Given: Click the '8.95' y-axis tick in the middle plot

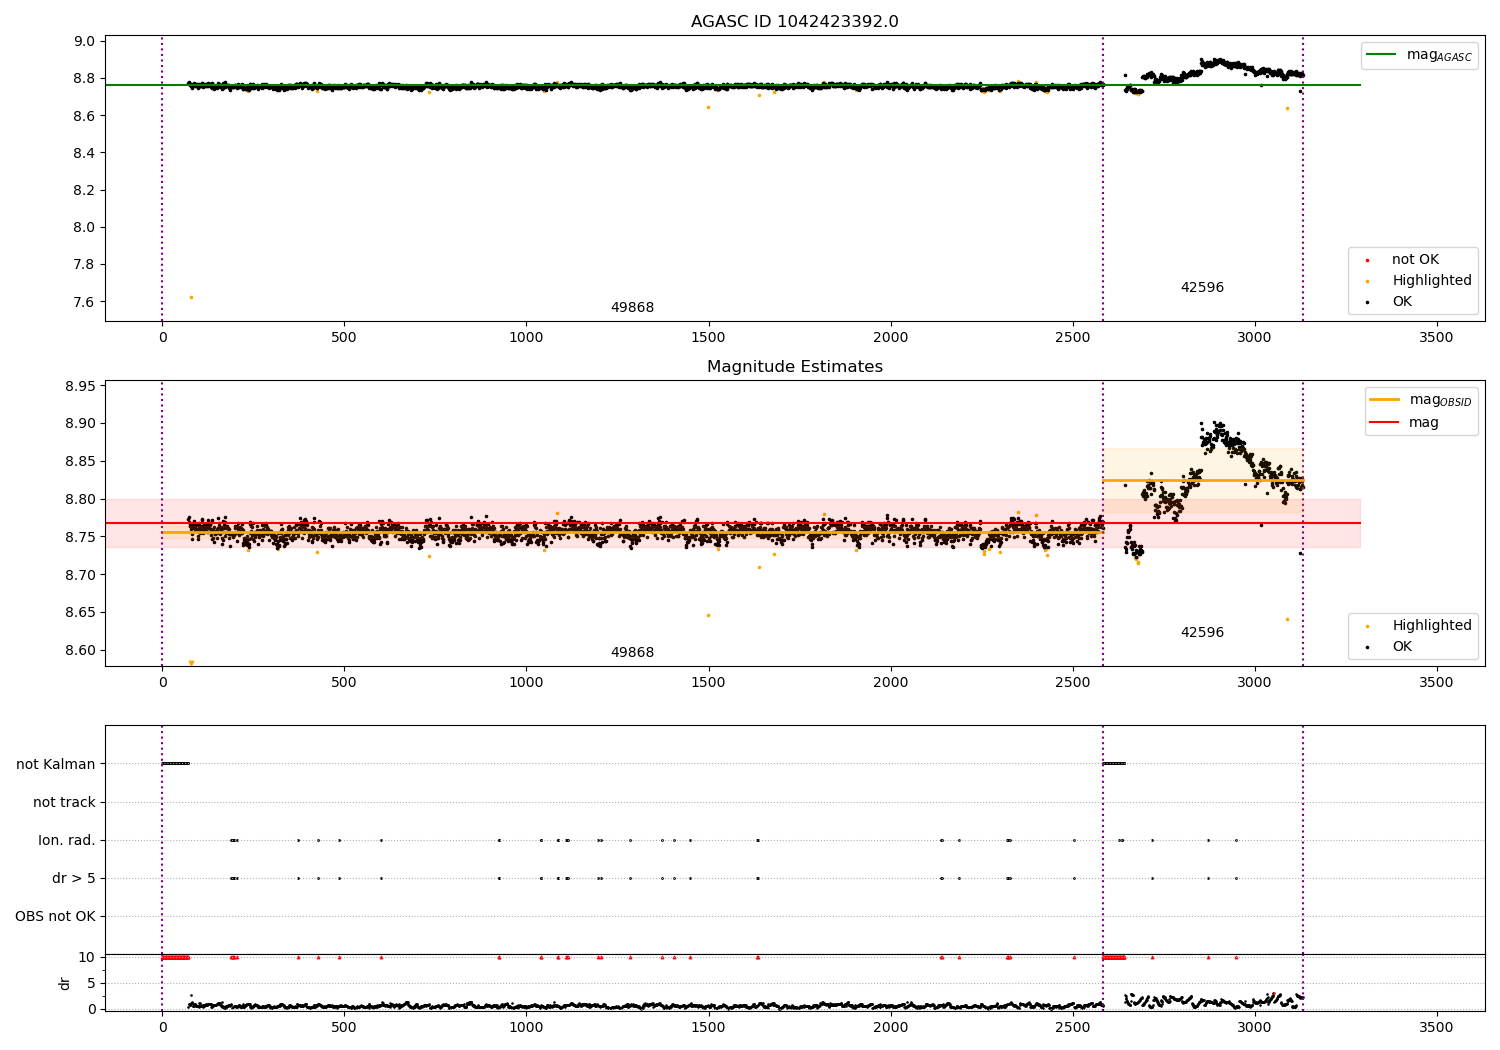Looking at the screenshot, I should [80, 387].
